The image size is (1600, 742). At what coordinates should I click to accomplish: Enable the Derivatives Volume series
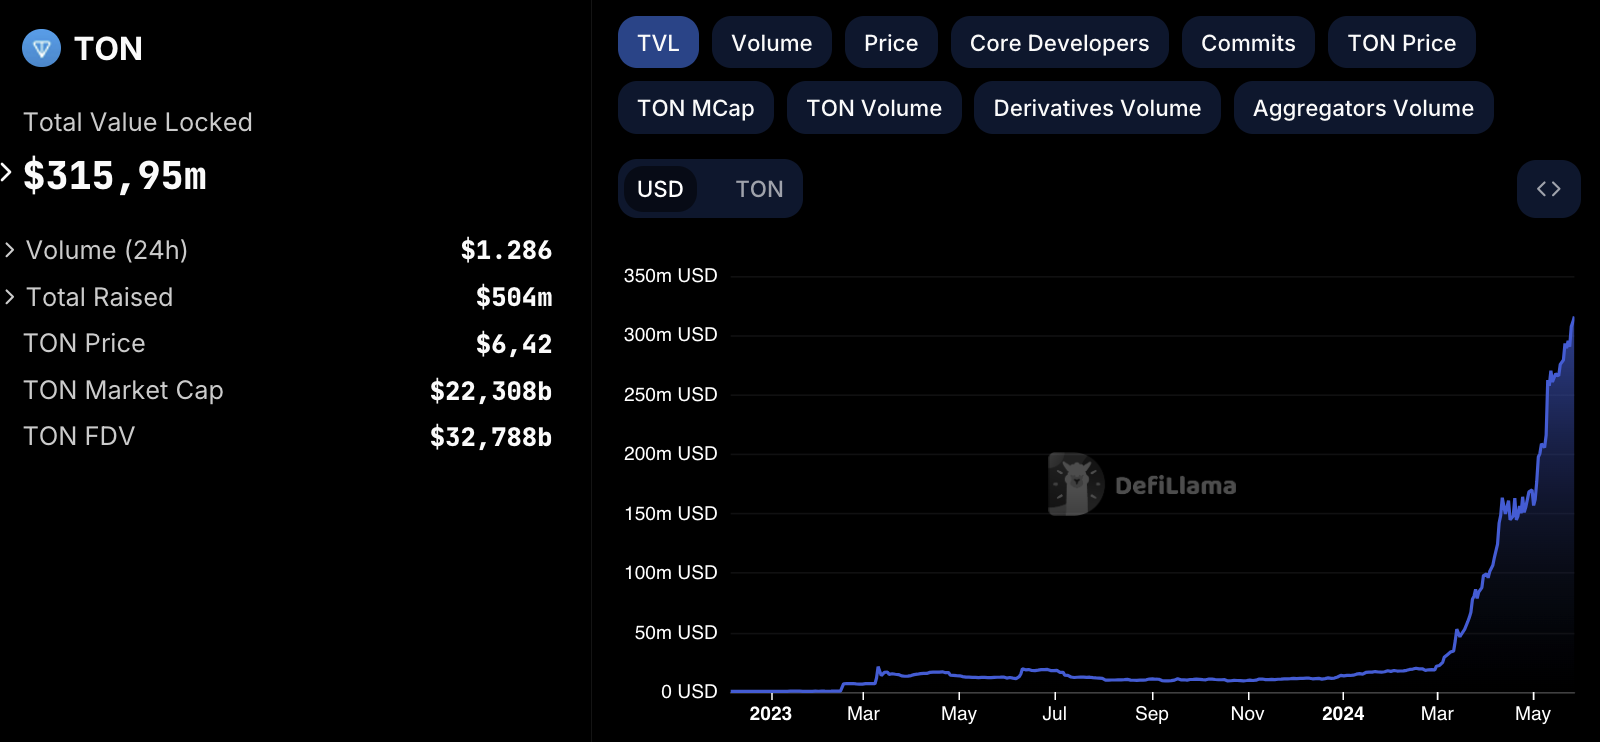coord(1097,108)
